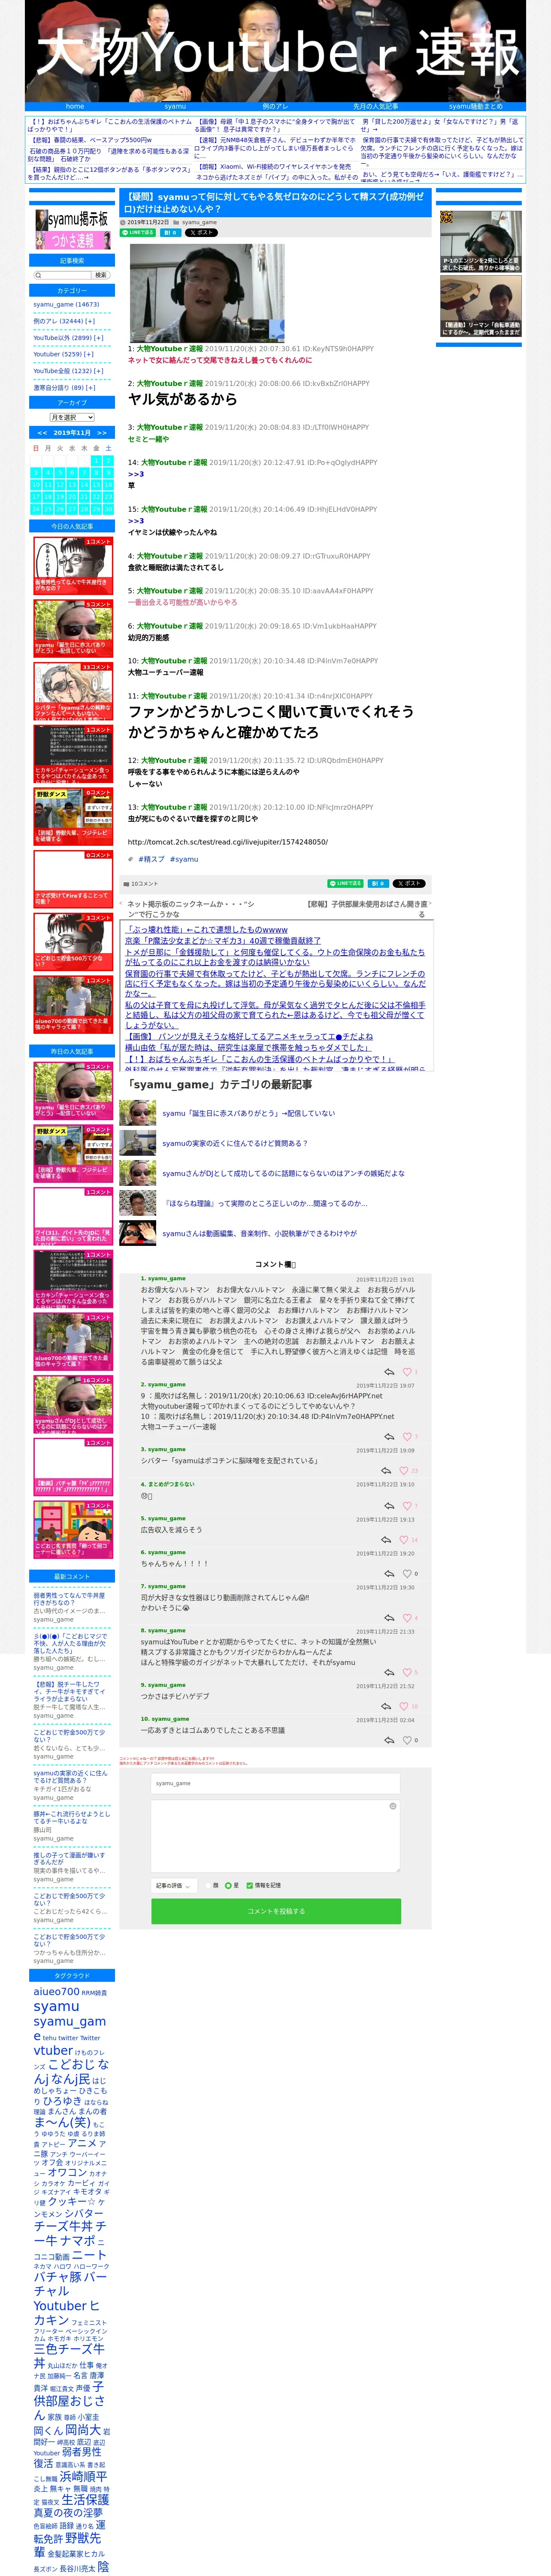Select the 星 radio option

(228, 1885)
